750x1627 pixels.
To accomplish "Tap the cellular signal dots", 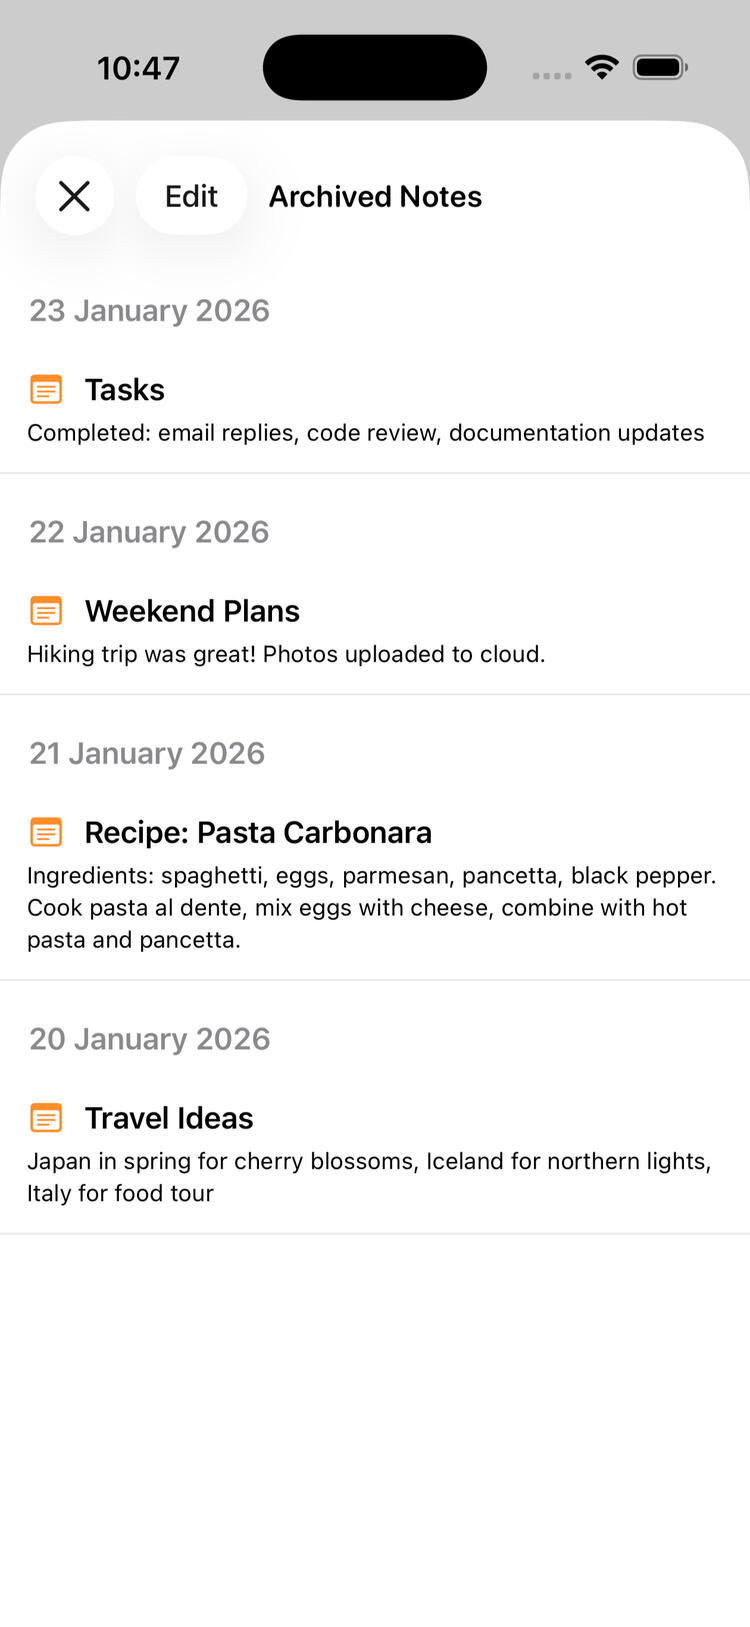I will point(551,75).
